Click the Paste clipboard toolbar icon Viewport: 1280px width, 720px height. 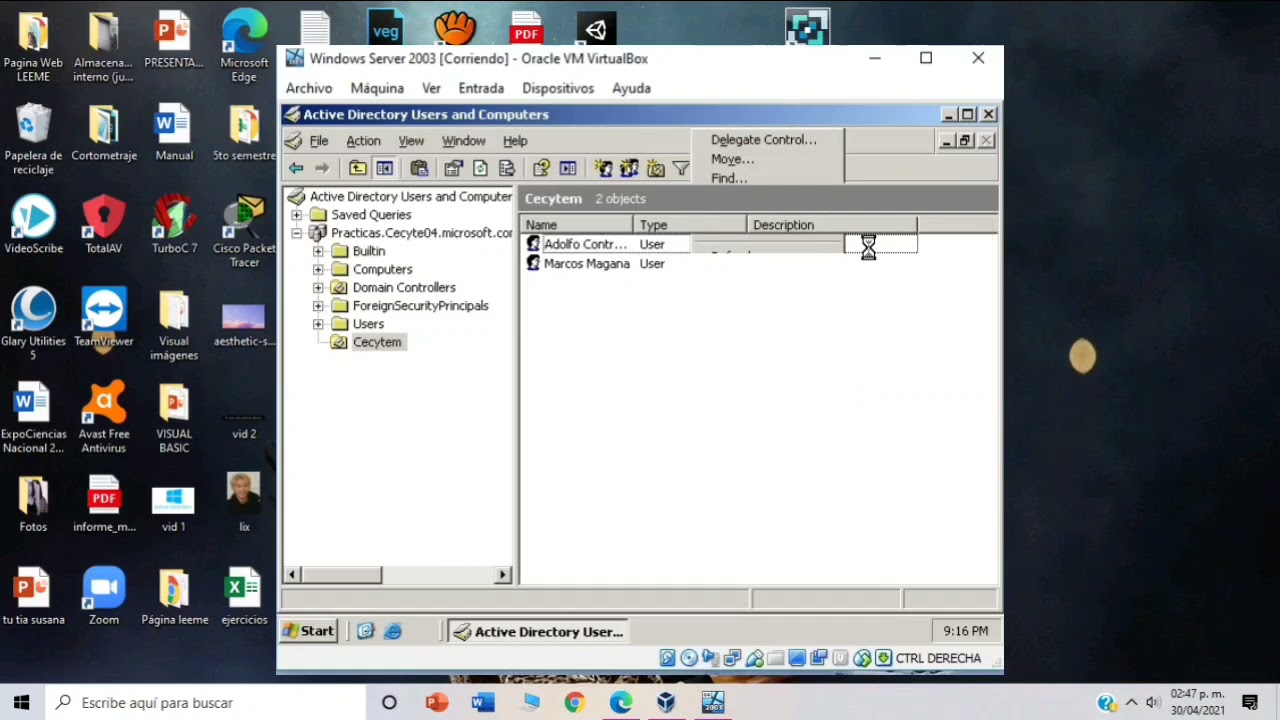(x=419, y=169)
